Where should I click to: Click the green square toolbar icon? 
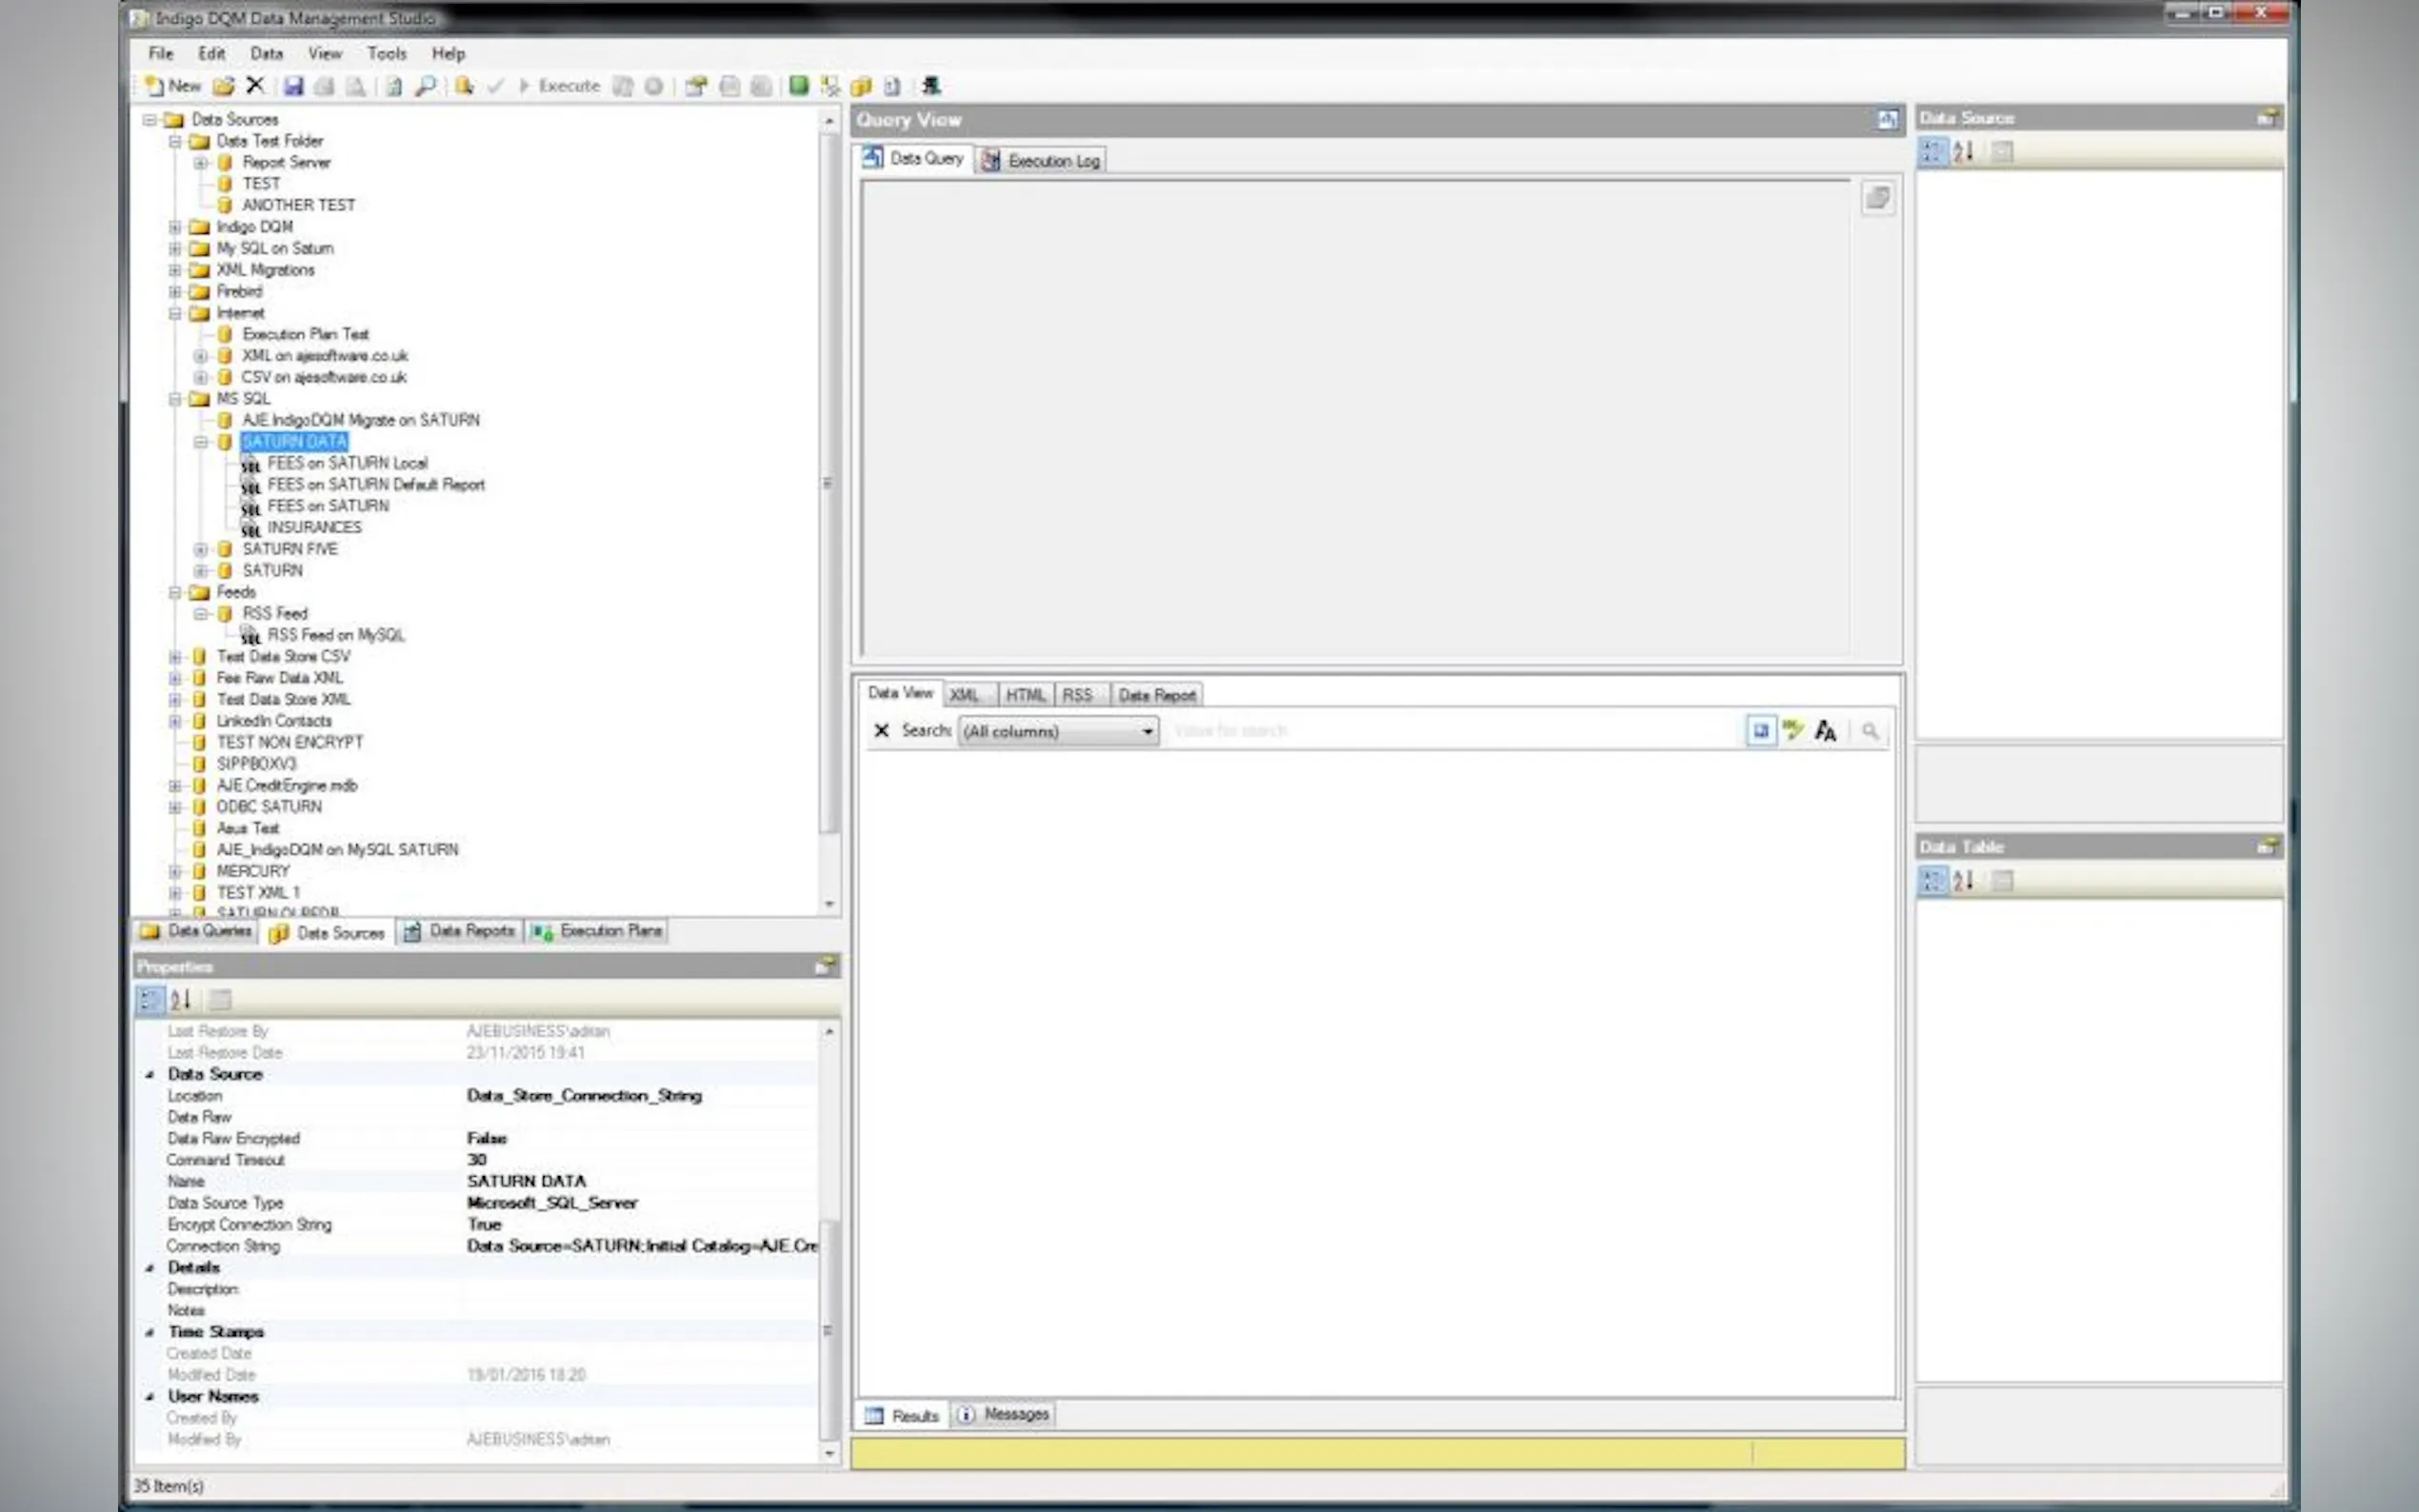tap(798, 86)
